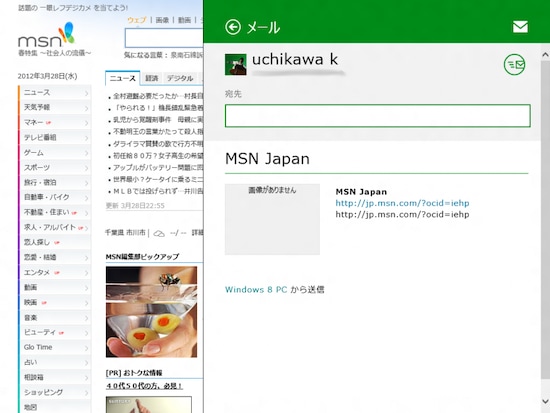Expand 映画 sidebar chevron
Screen dimensions: 550x413
pyautogui.click(x=86, y=303)
